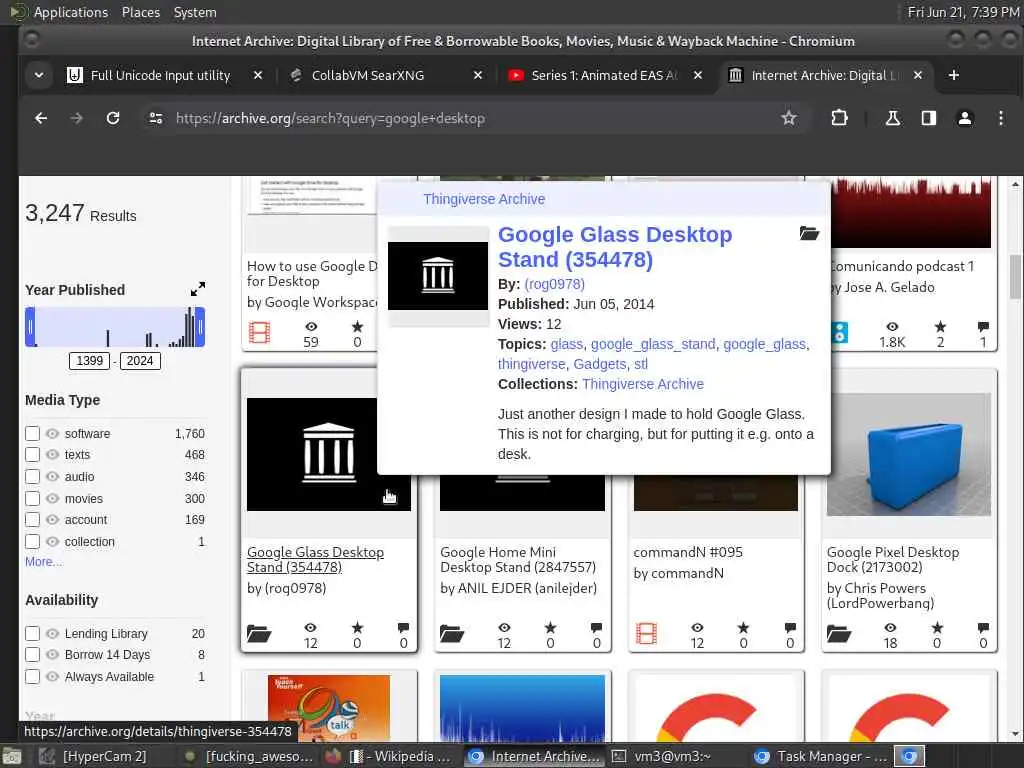Check the movies media type checkbox

pyautogui.click(x=33, y=499)
